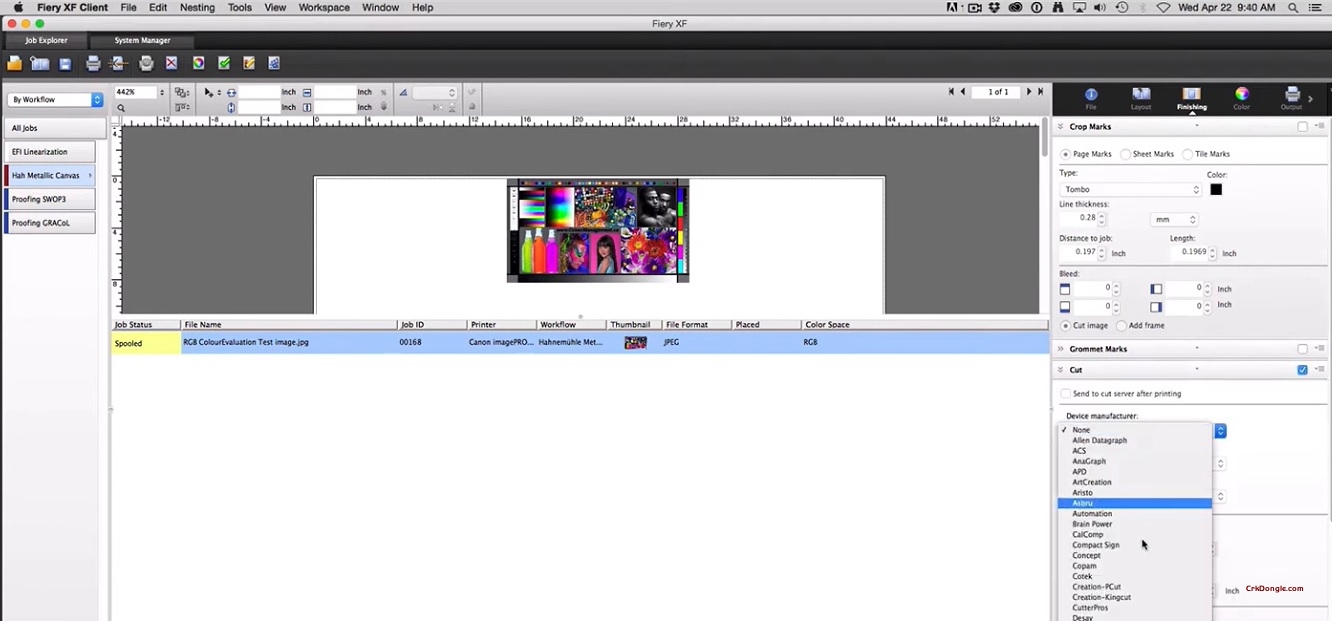Open the Tombo crop mark Type dropdown
Viewport: 1332px width, 621px height.
point(1130,189)
